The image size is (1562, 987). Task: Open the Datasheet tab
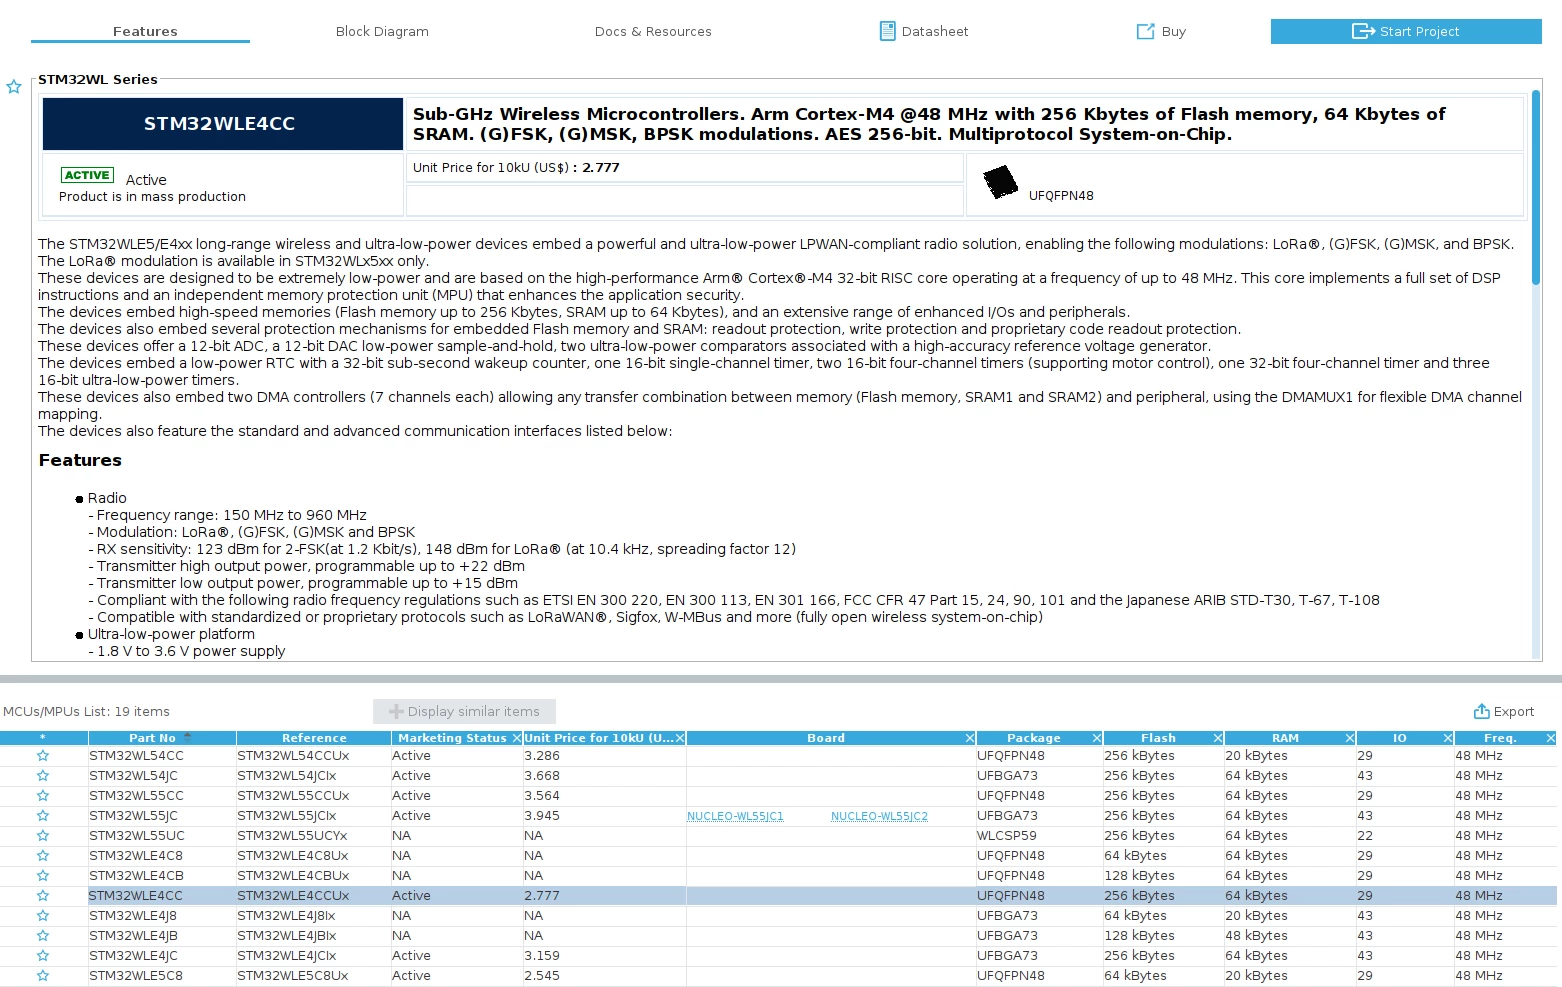(924, 31)
